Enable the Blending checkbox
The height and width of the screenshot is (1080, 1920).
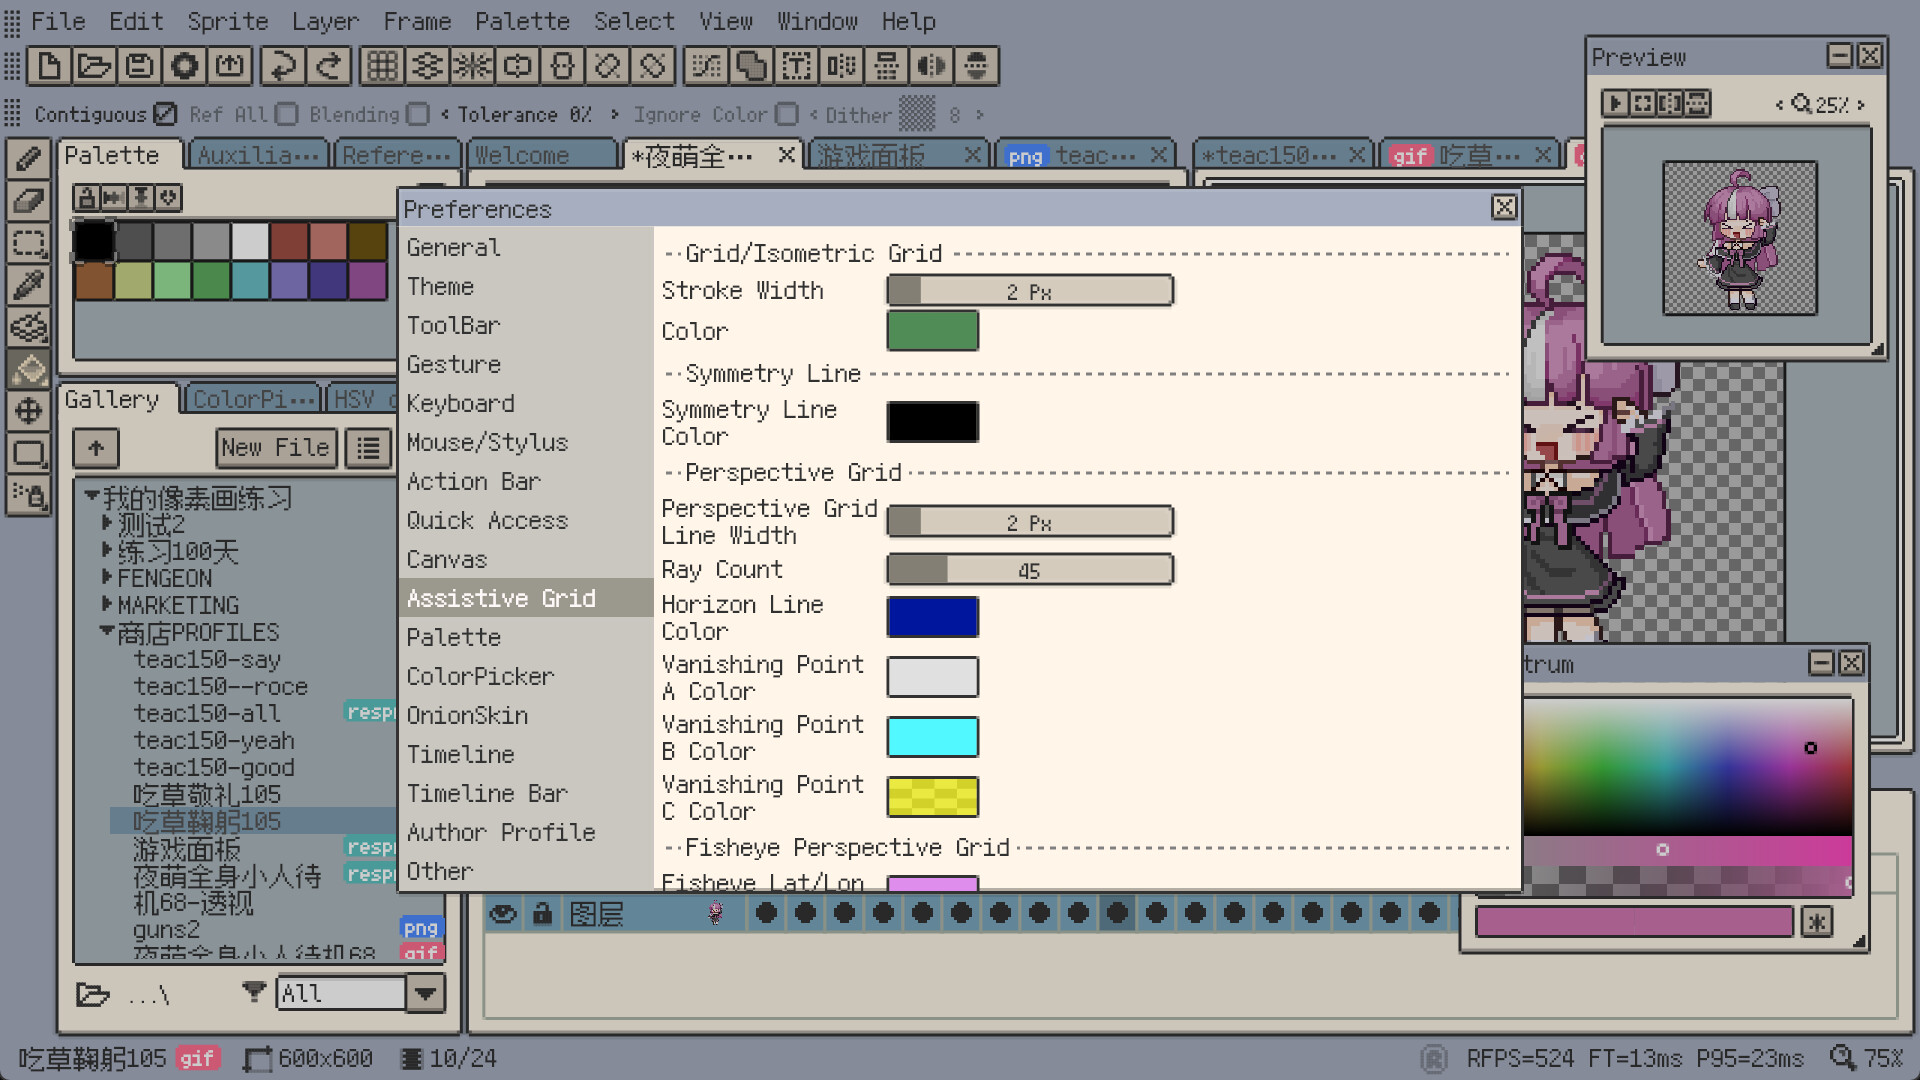(417, 114)
